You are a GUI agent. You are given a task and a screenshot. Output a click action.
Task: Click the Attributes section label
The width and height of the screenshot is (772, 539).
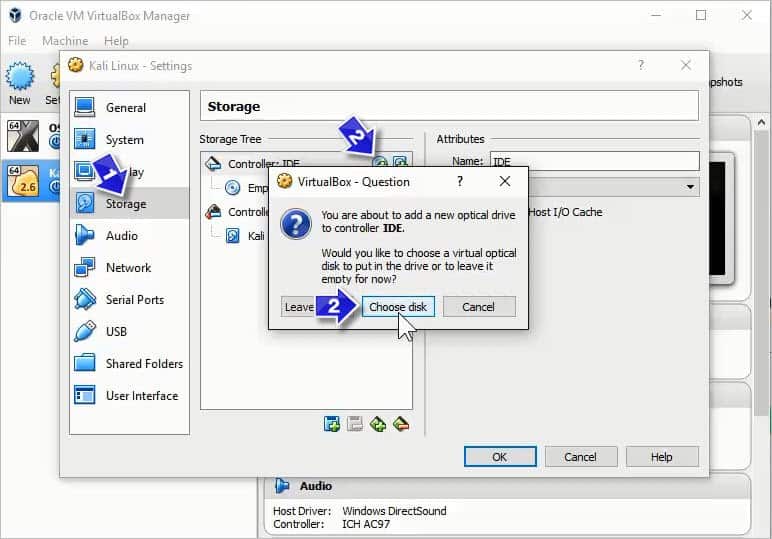click(x=460, y=139)
